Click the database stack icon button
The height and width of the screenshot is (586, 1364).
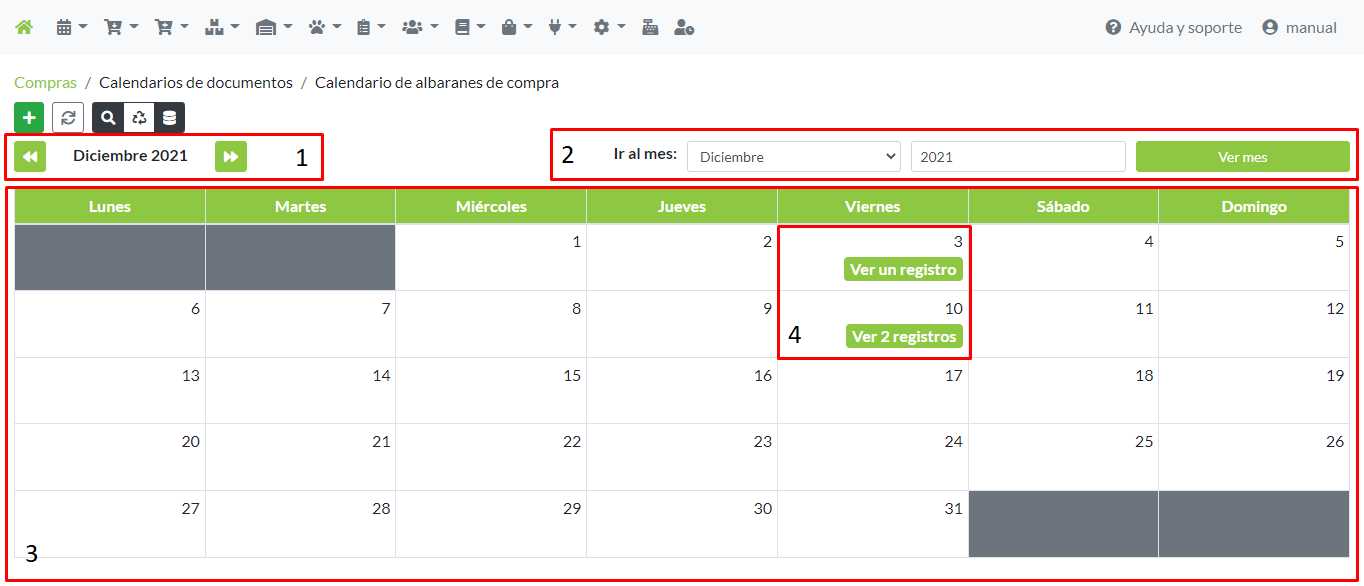click(169, 118)
